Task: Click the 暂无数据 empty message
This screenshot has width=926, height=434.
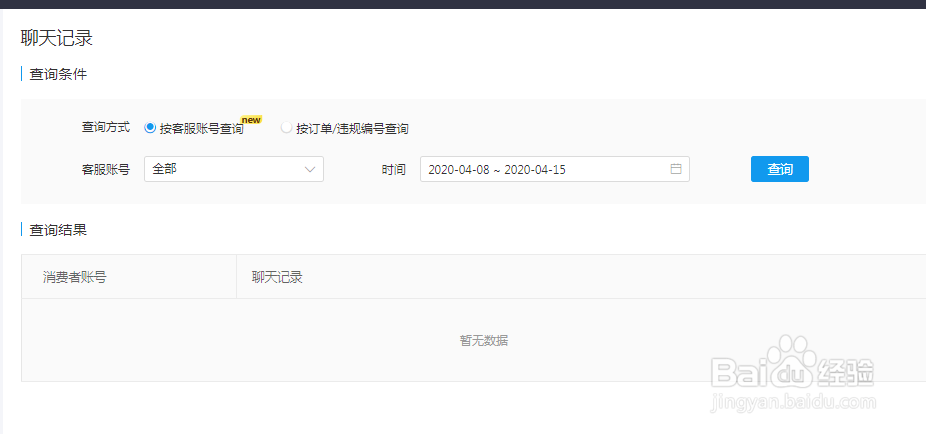Action: pos(484,341)
